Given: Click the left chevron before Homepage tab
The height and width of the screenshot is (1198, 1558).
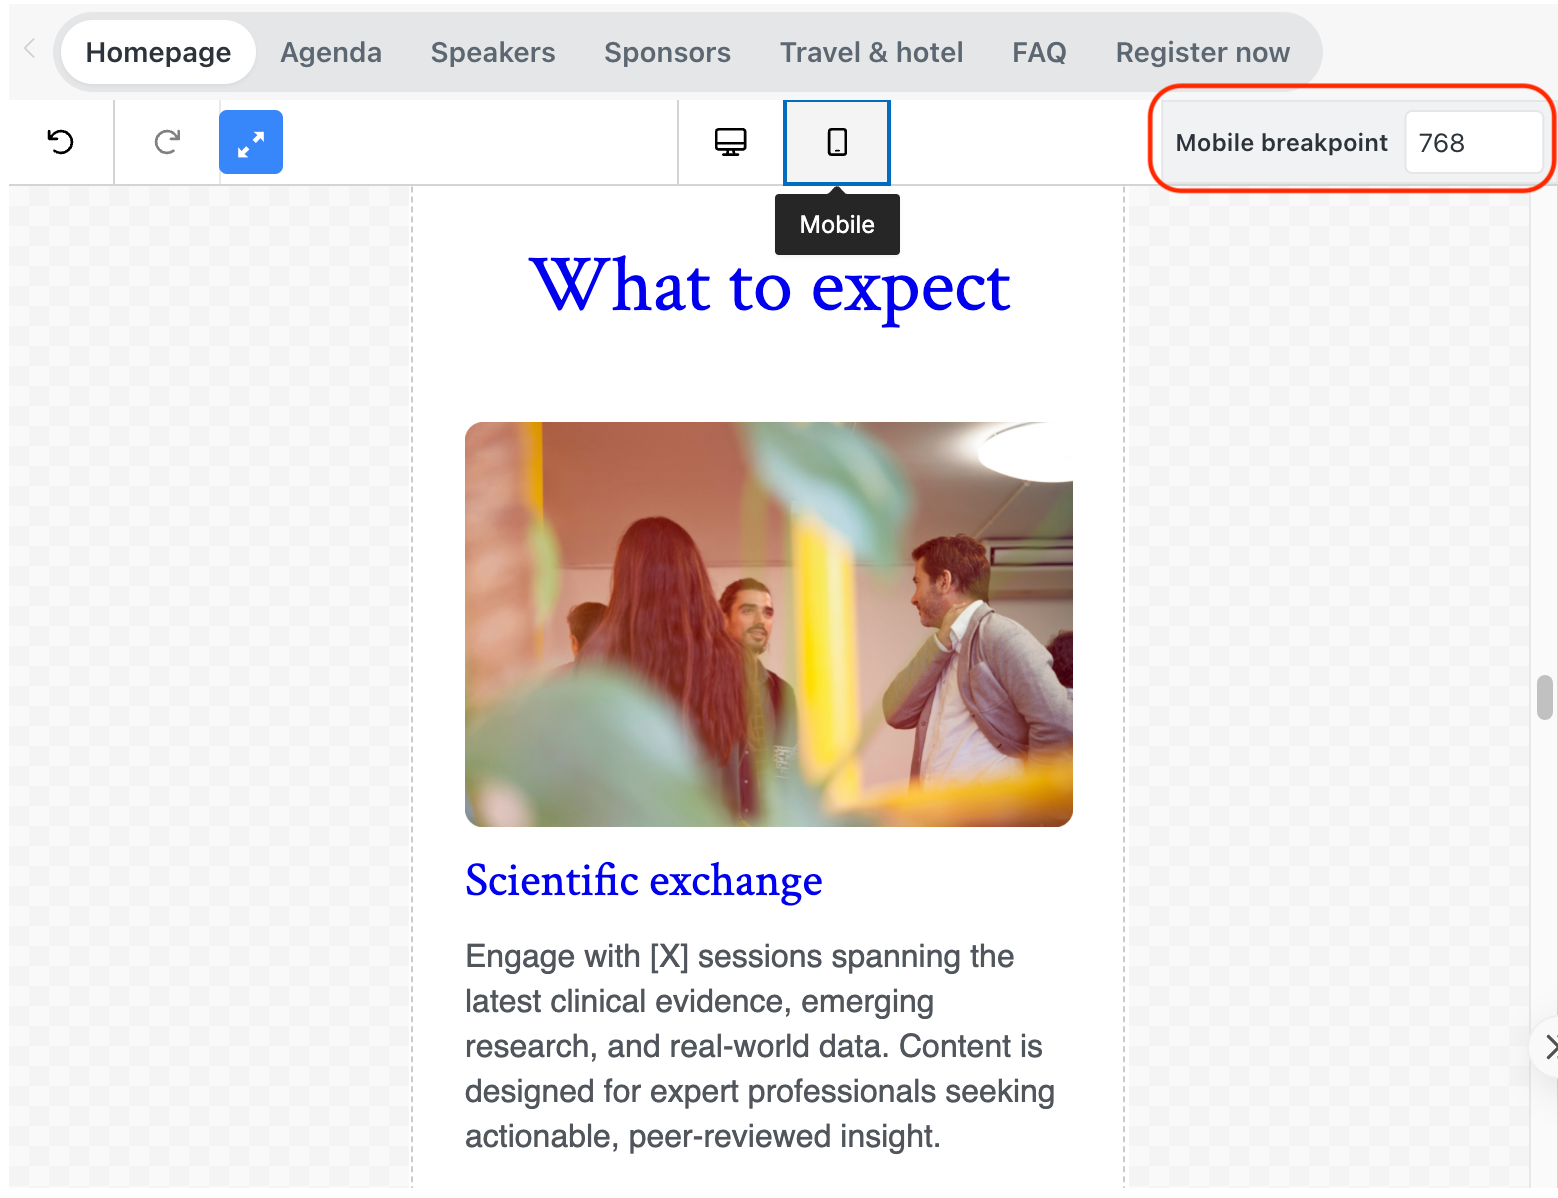Looking at the screenshot, I should pos(30,48).
